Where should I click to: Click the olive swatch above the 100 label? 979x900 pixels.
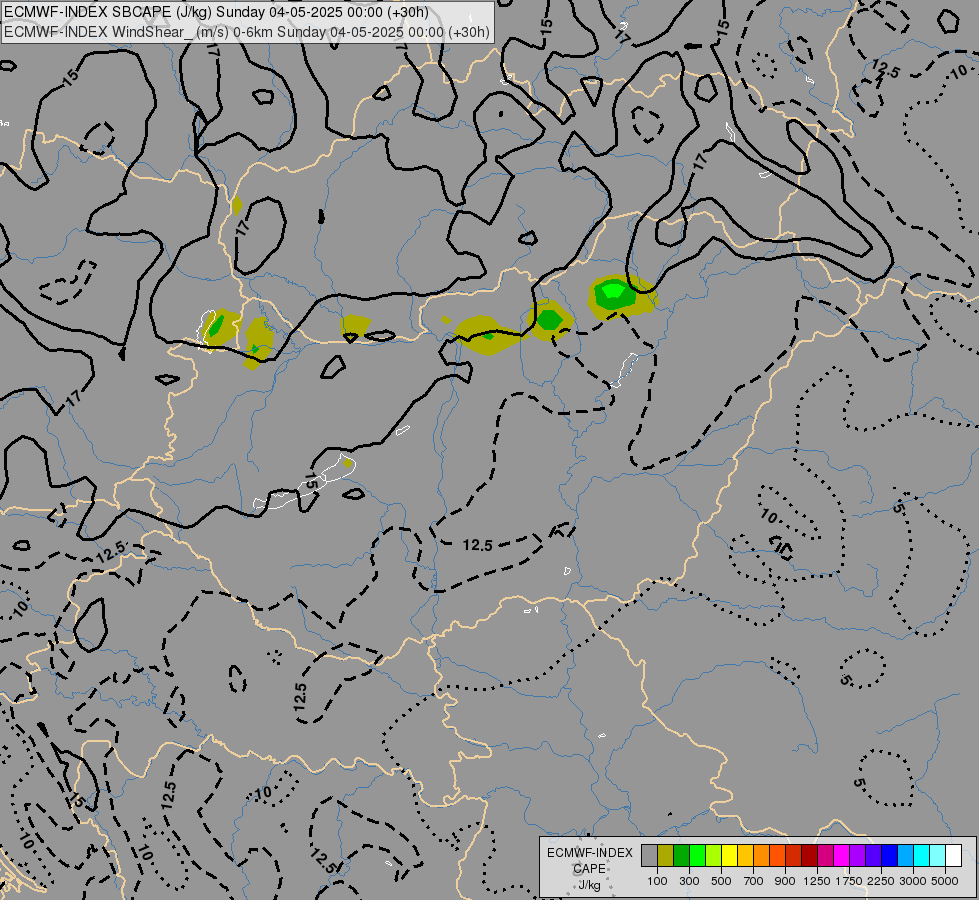click(x=666, y=856)
